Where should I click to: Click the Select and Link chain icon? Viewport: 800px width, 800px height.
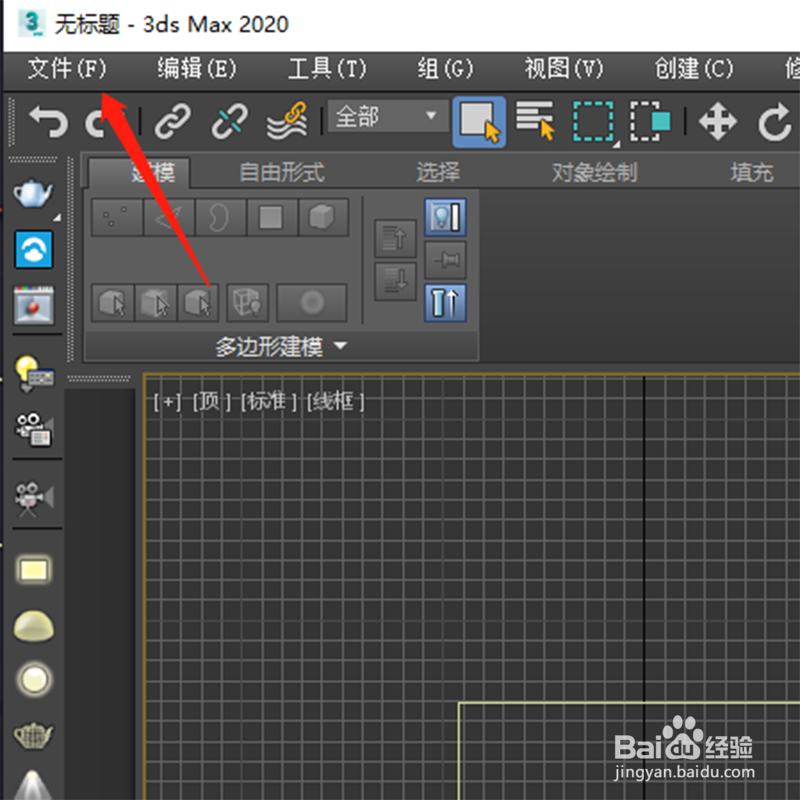[x=173, y=121]
